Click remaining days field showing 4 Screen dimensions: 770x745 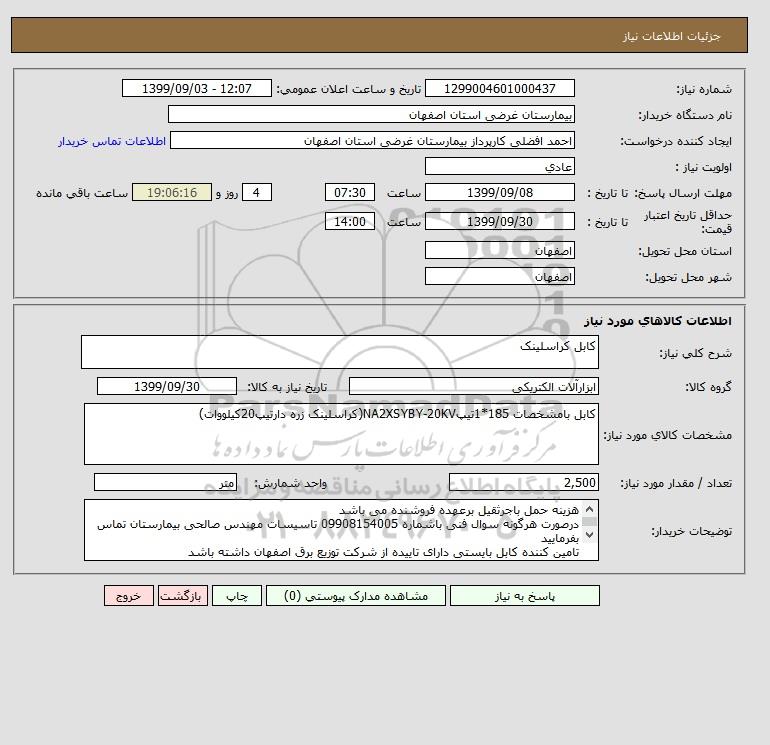tap(256, 193)
